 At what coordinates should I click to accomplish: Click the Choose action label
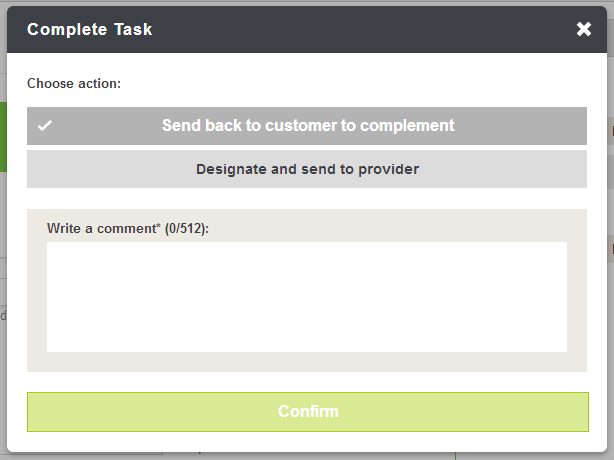74,83
